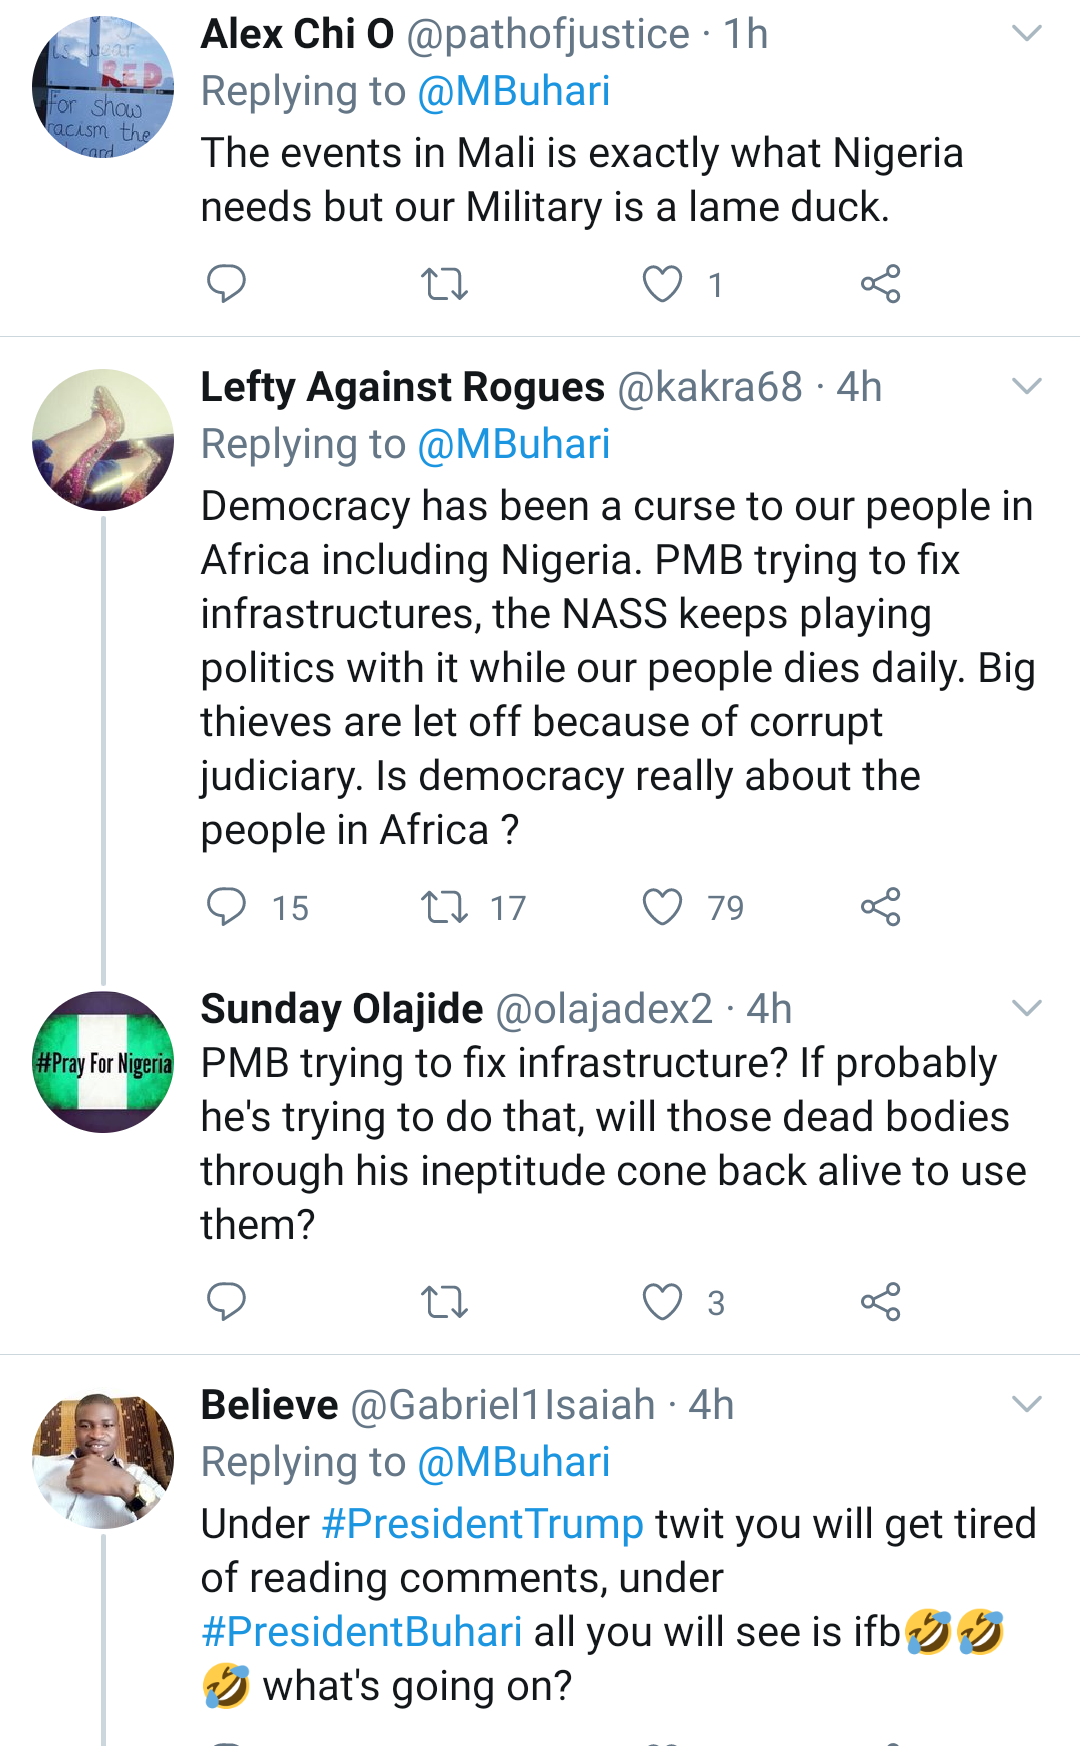Reply to Lefty Against Rogues' tweet

pos(226,907)
